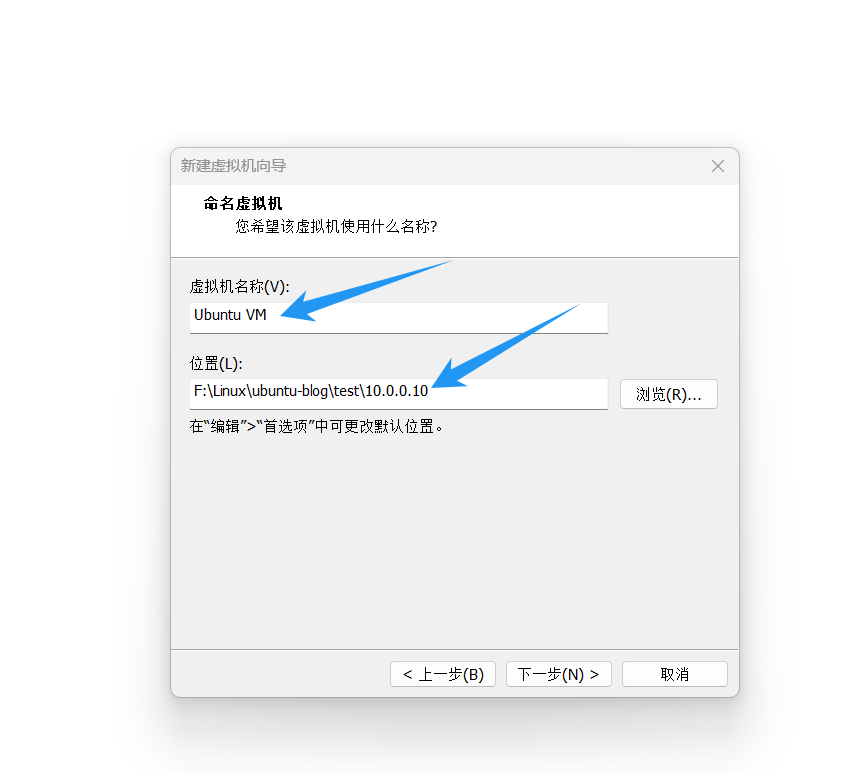This screenshot has width=857, height=774.
Task: Select the virtual machine name field
Action: point(398,317)
